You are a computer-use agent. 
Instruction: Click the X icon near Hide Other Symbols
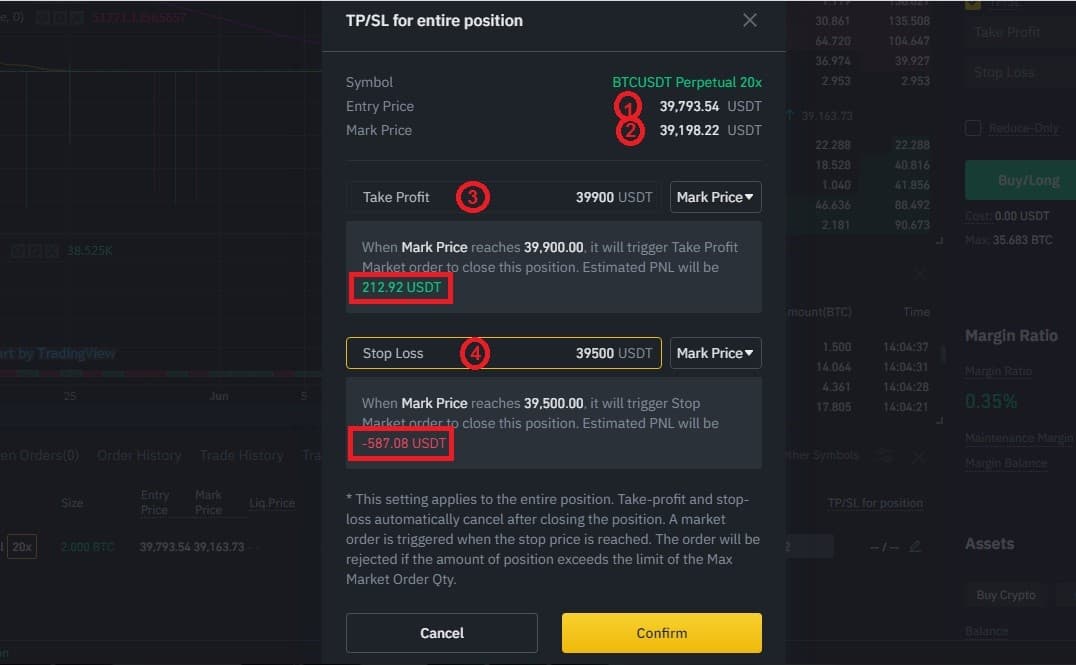coord(918,456)
